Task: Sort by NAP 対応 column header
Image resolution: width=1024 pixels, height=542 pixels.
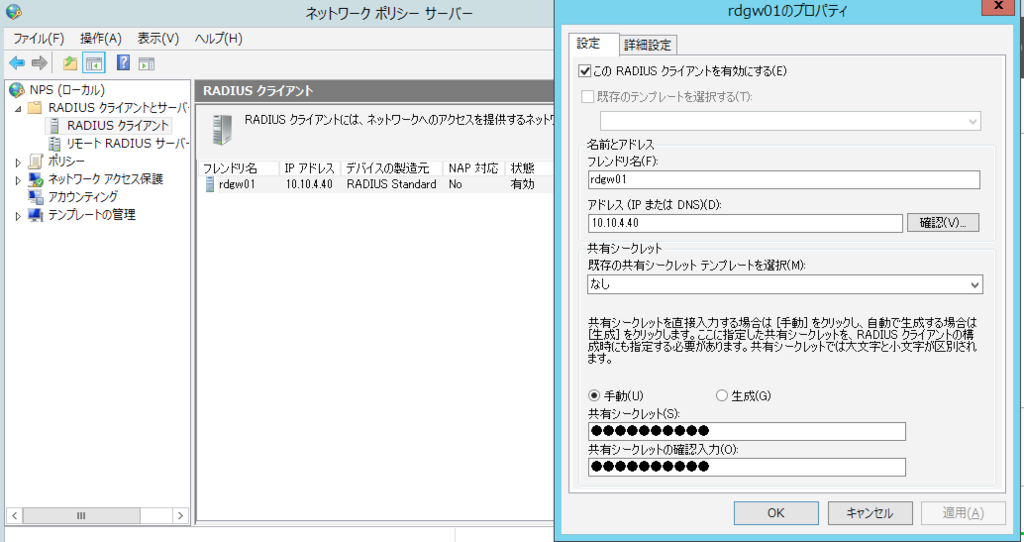Action: click(474, 168)
